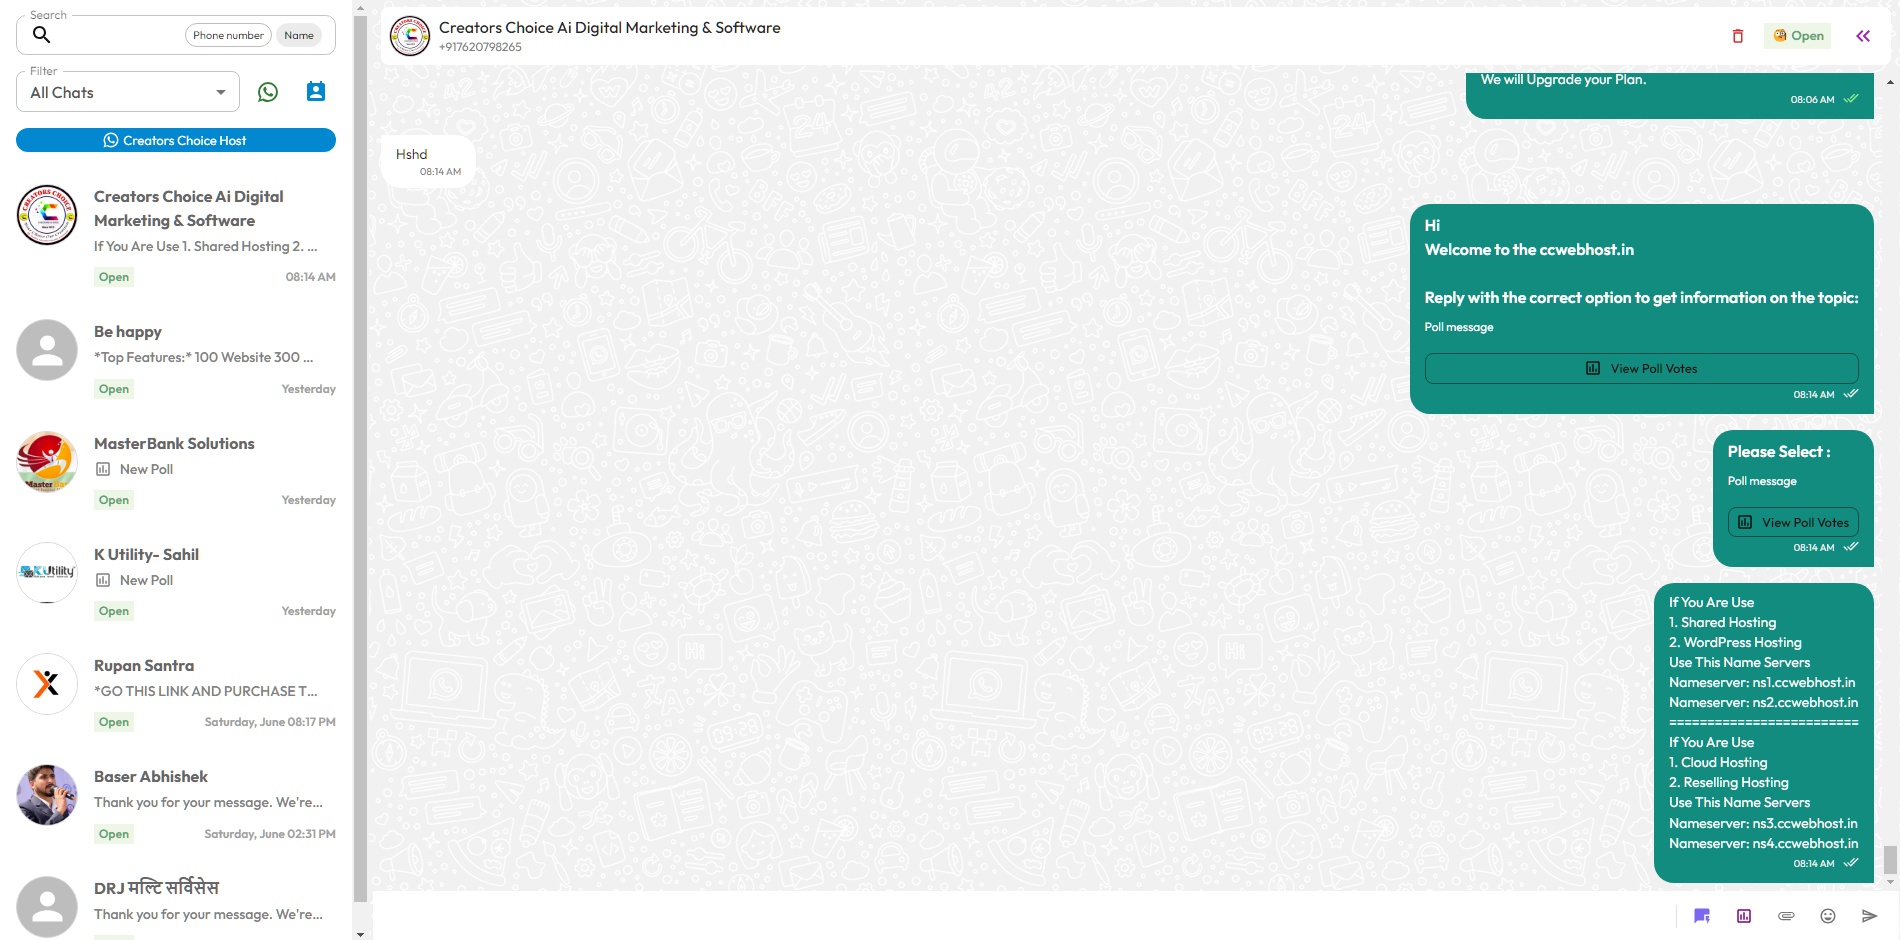Click the Creators Choice Host button
Viewport: 1900px width, 940px height.
point(176,140)
